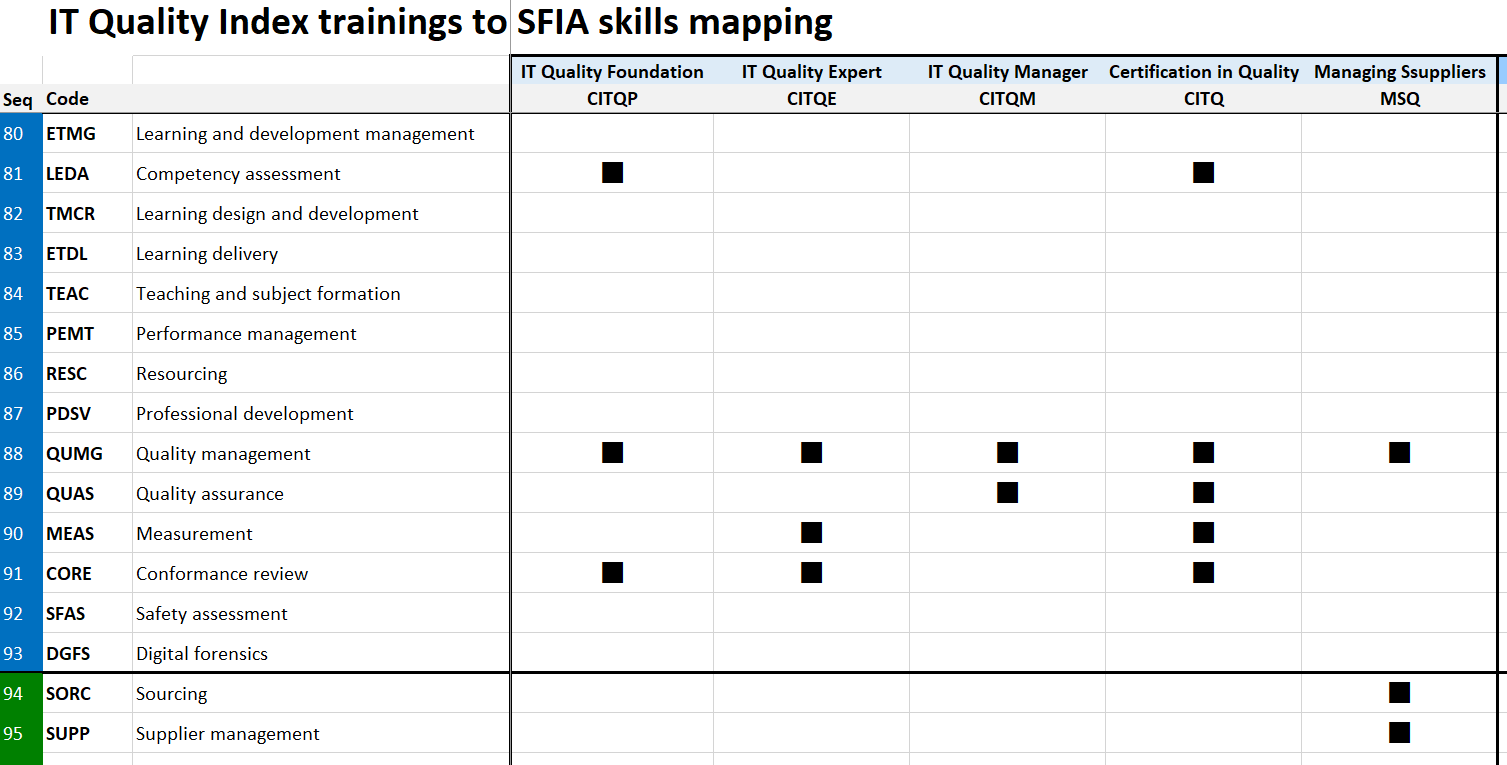Image resolution: width=1507 pixels, height=765 pixels.
Task: Select the 'PEMT' code cell
Action: [x=87, y=334]
